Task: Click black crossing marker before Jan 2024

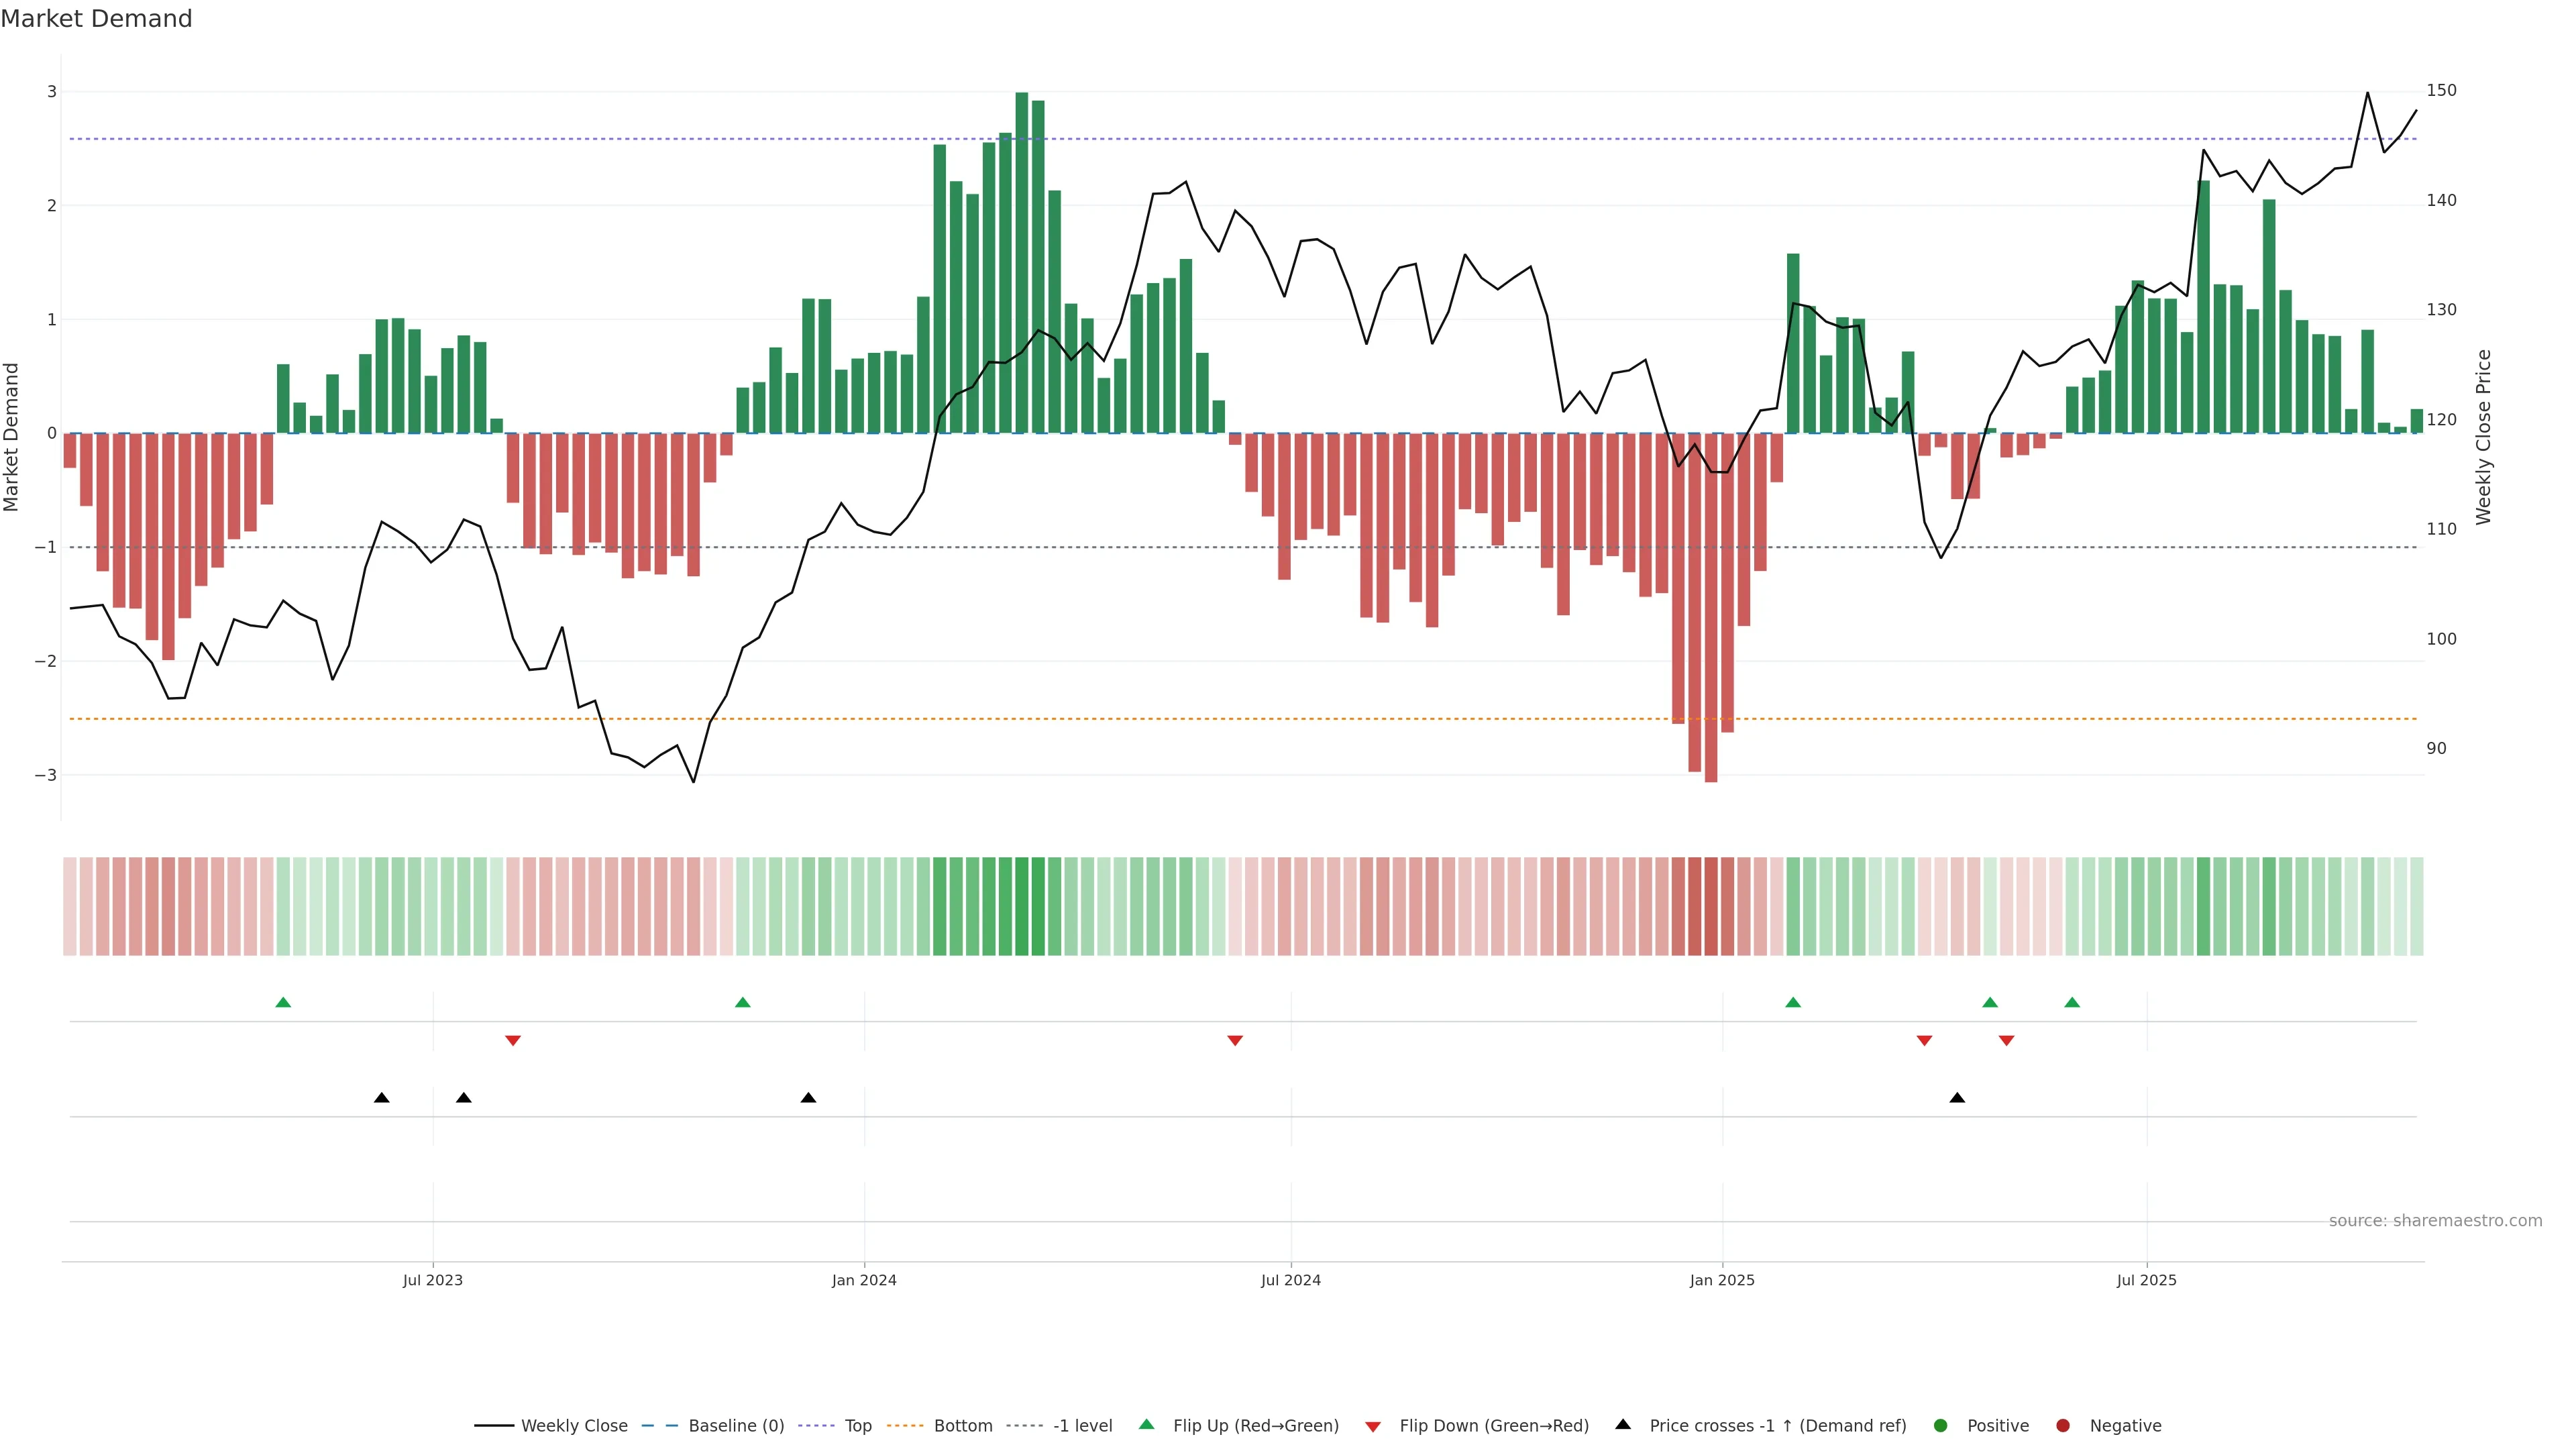Action: 808,1098
